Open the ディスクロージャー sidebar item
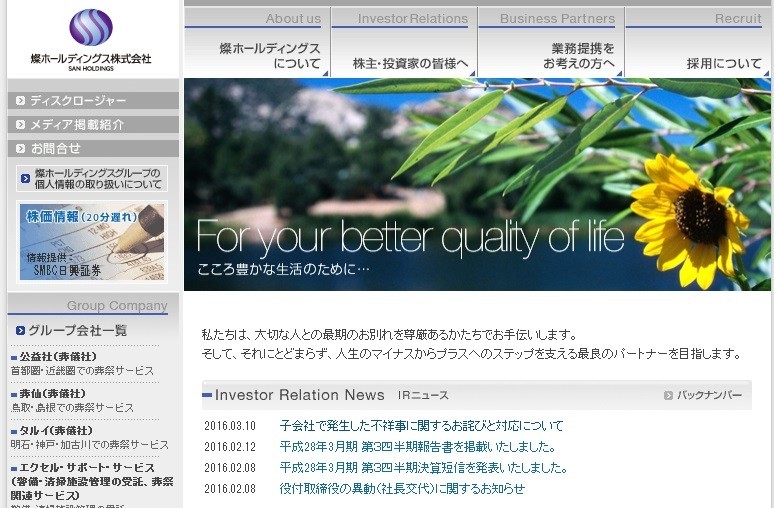 pos(93,100)
